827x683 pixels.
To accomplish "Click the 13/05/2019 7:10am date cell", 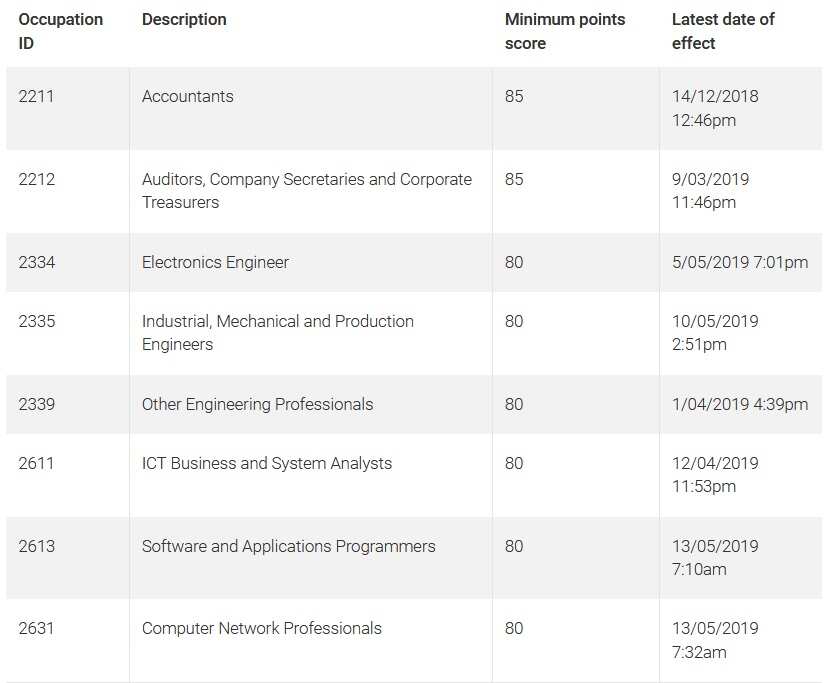I will coord(715,557).
